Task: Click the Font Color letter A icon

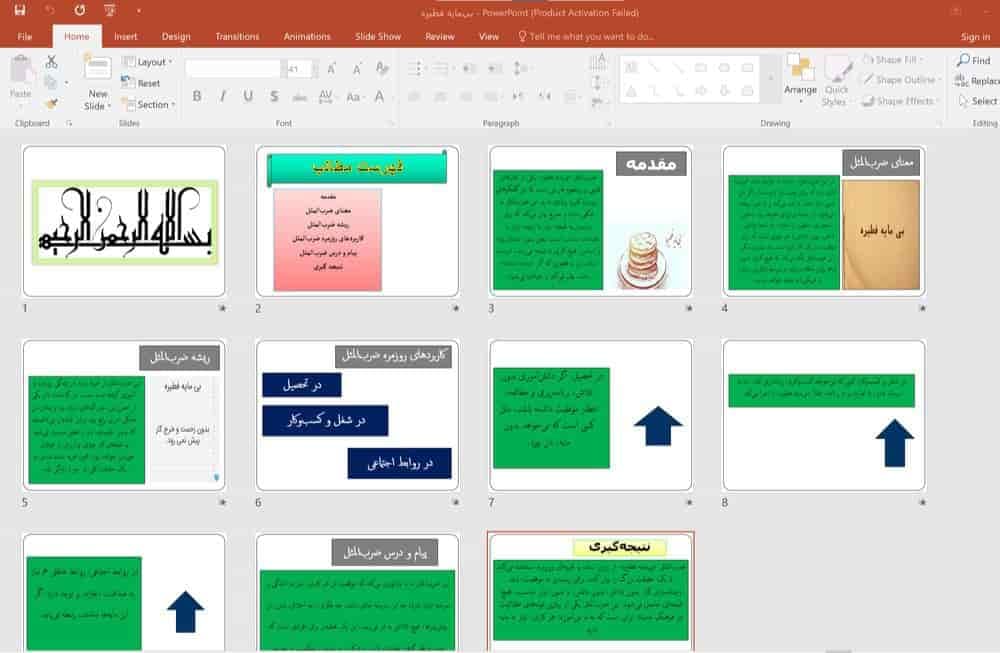Action: 379,96
